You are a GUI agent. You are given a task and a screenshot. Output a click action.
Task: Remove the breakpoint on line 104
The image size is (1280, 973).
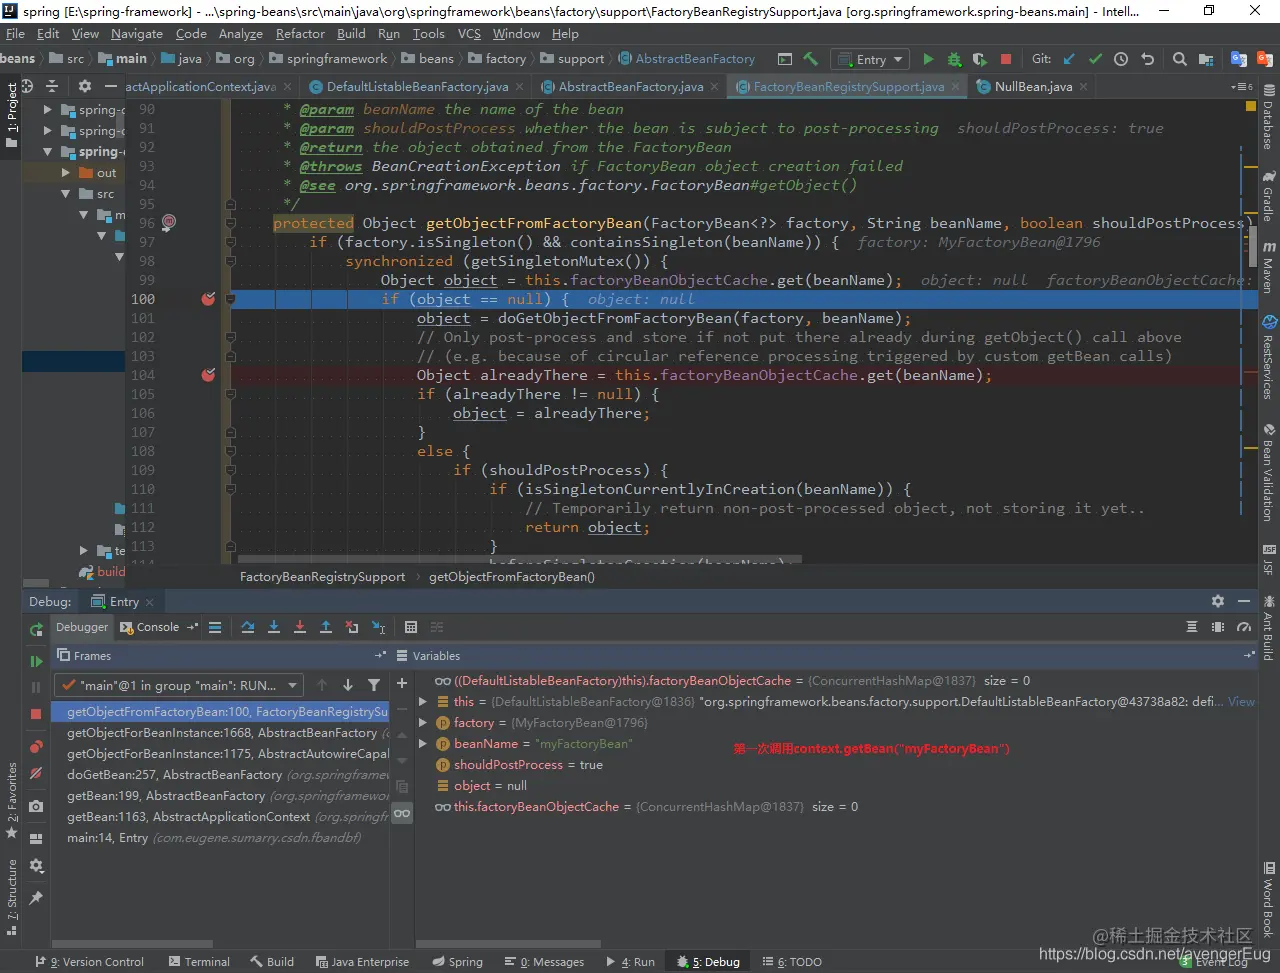point(208,375)
